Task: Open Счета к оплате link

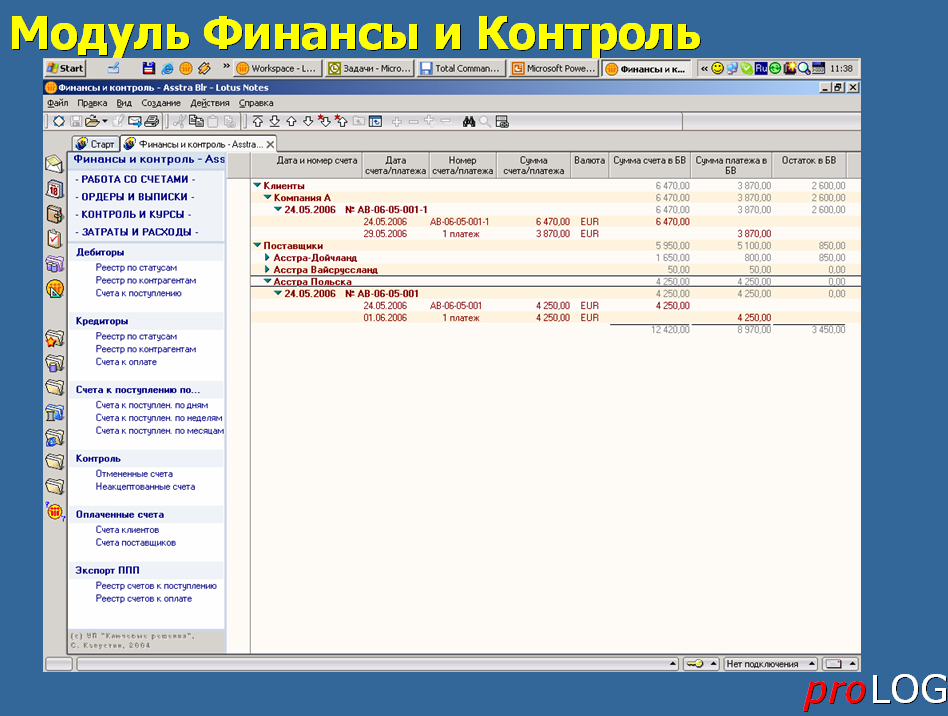Action: point(126,362)
